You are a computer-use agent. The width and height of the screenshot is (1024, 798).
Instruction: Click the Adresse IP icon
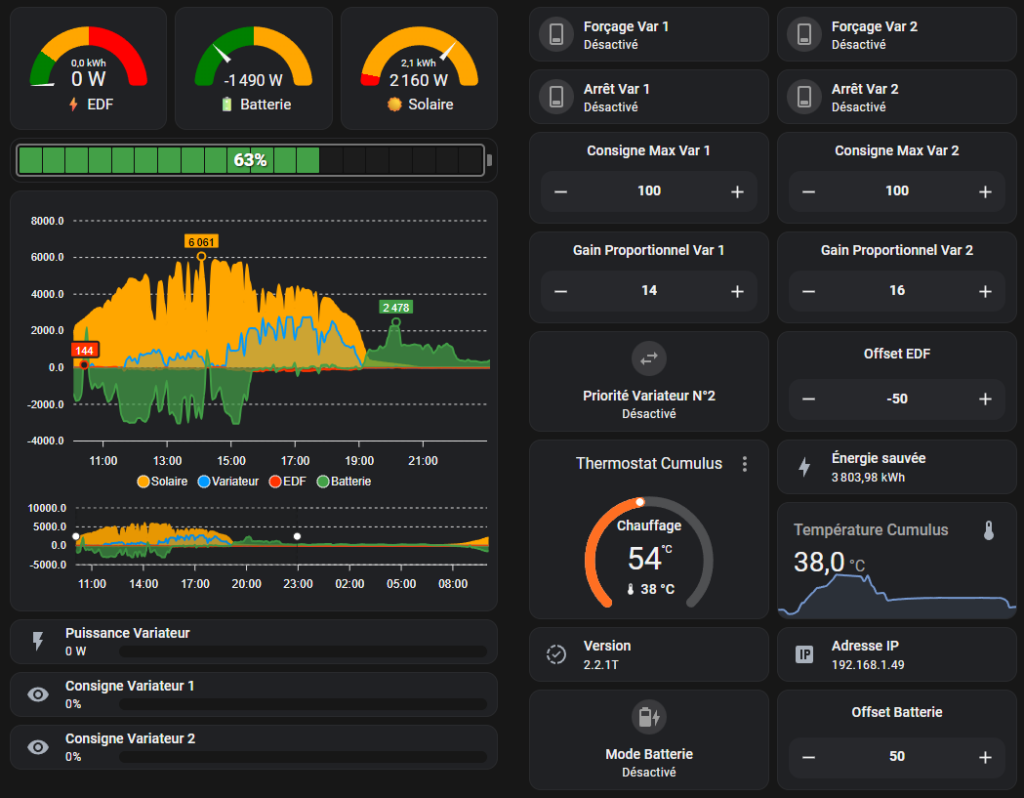(x=805, y=654)
